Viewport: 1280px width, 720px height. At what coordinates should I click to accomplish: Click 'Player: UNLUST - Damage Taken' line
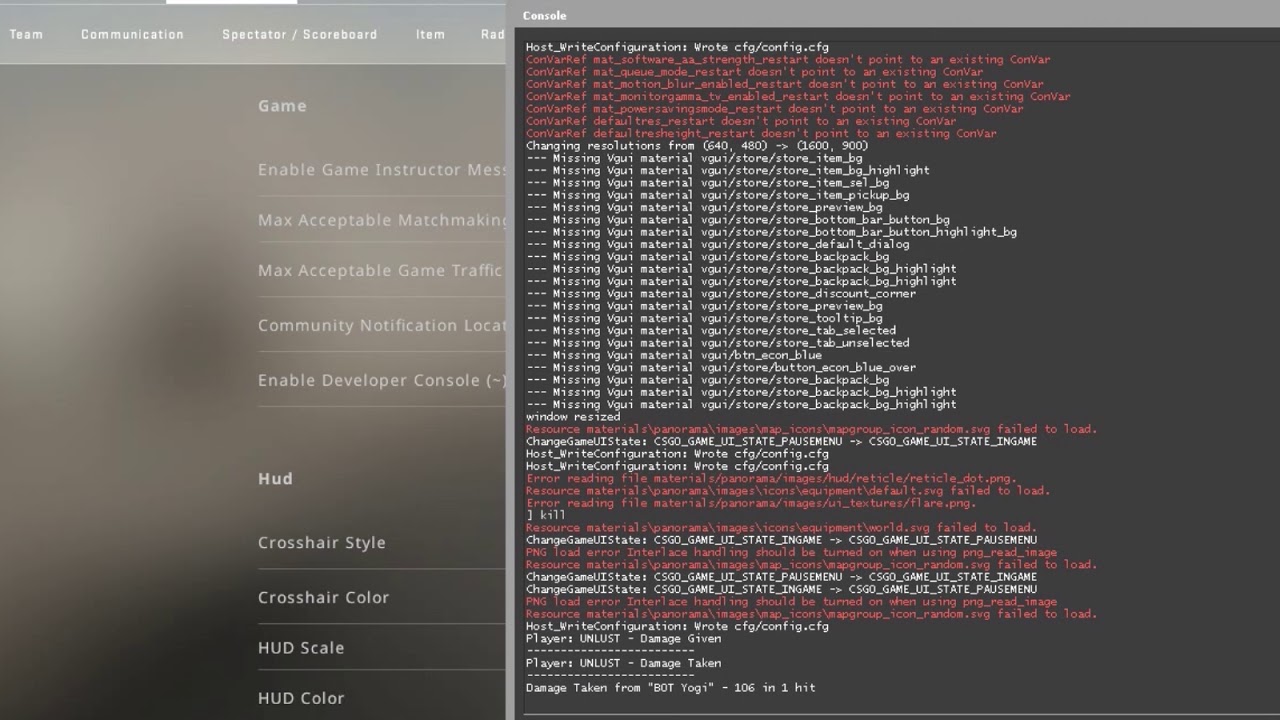623,663
